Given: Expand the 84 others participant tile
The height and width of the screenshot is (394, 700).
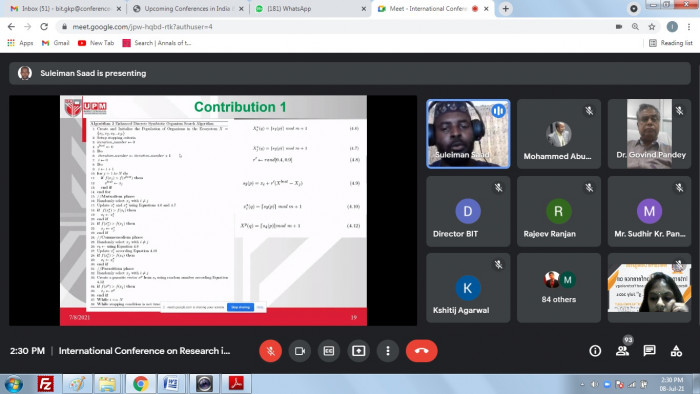Looking at the screenshot, I should click(x=558, y=288).
